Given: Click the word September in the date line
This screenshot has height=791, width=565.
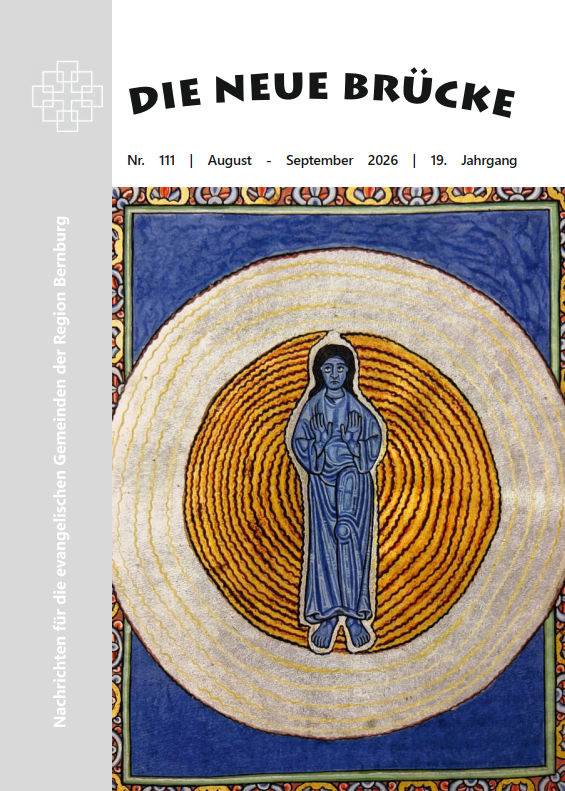Looking at the screenshot, I should (319, 161).
